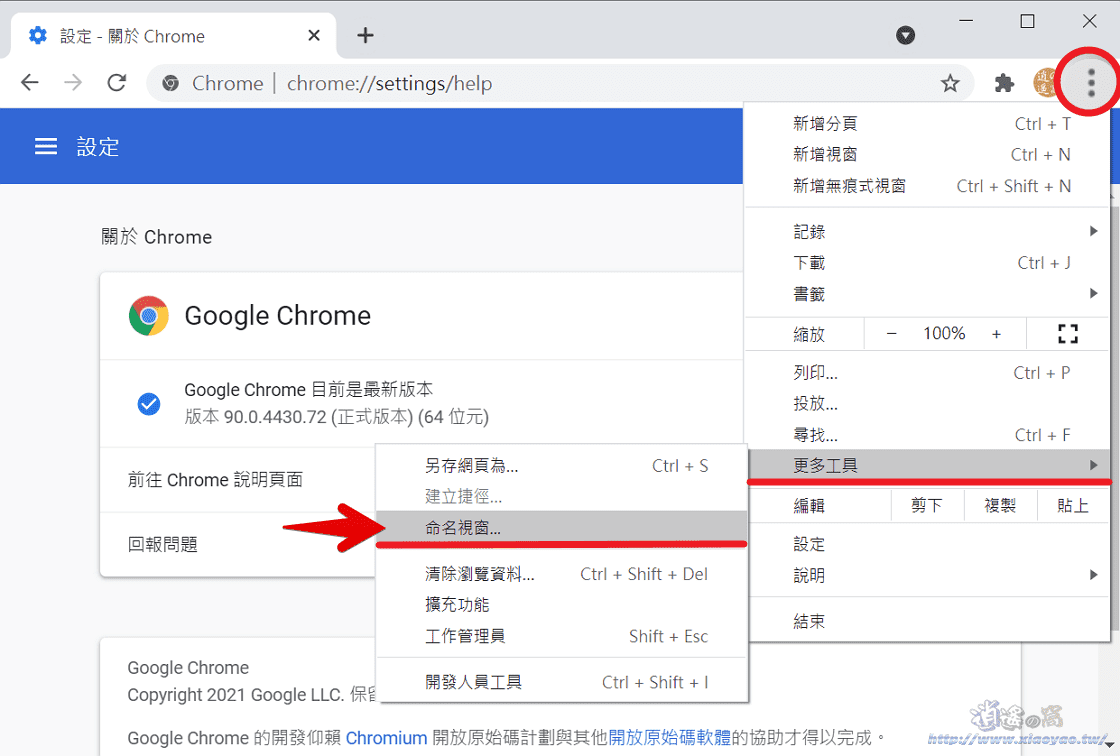This screenshot has height=756, width=1120.
Task: Open the new tab plus button
Action: click(365, 35)
